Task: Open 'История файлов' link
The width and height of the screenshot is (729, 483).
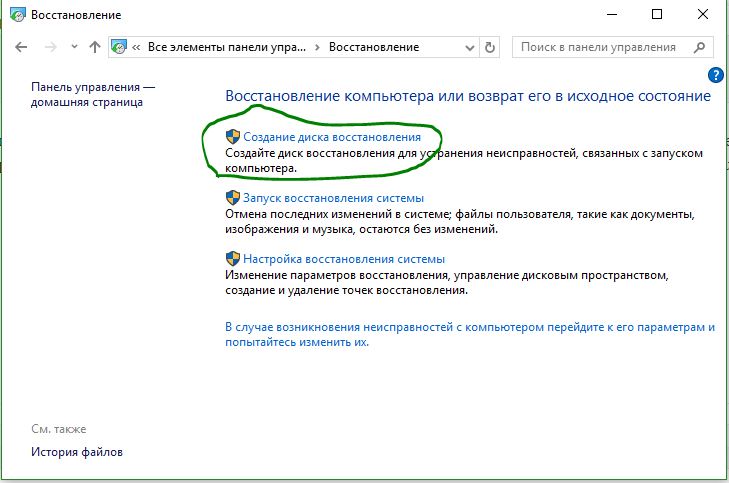Action: 77,452
